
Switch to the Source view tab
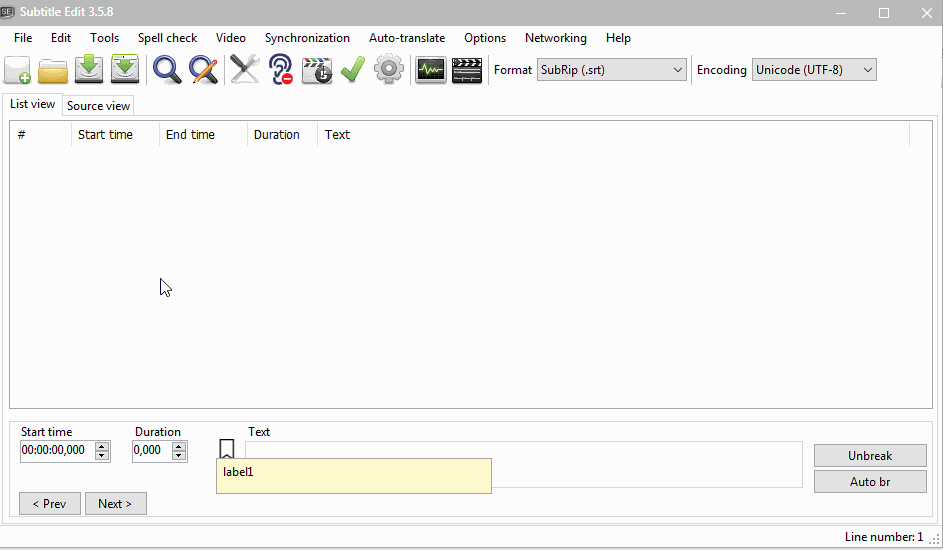click(99, 106)
